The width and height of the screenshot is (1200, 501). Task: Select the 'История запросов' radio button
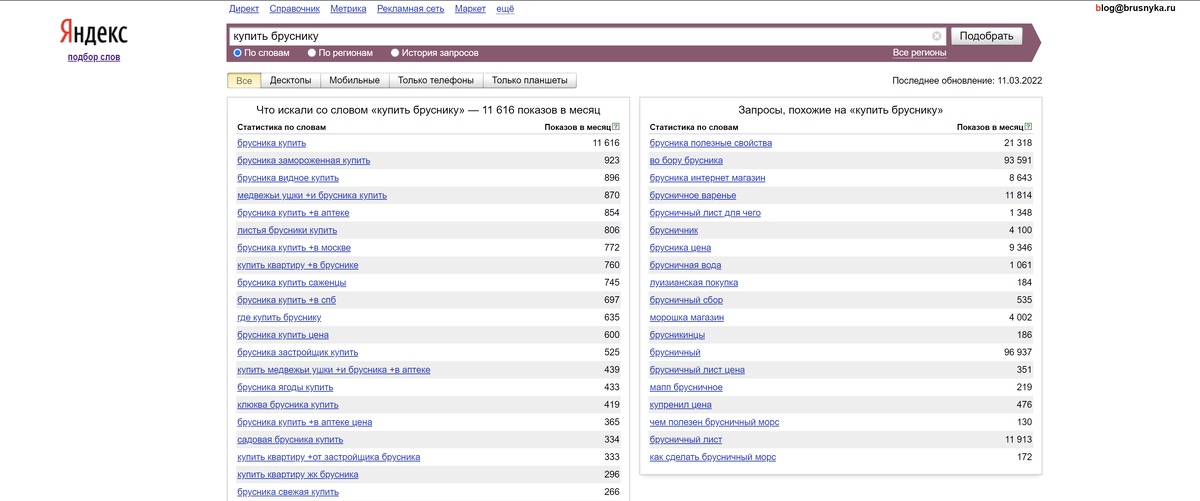(395, 52)
